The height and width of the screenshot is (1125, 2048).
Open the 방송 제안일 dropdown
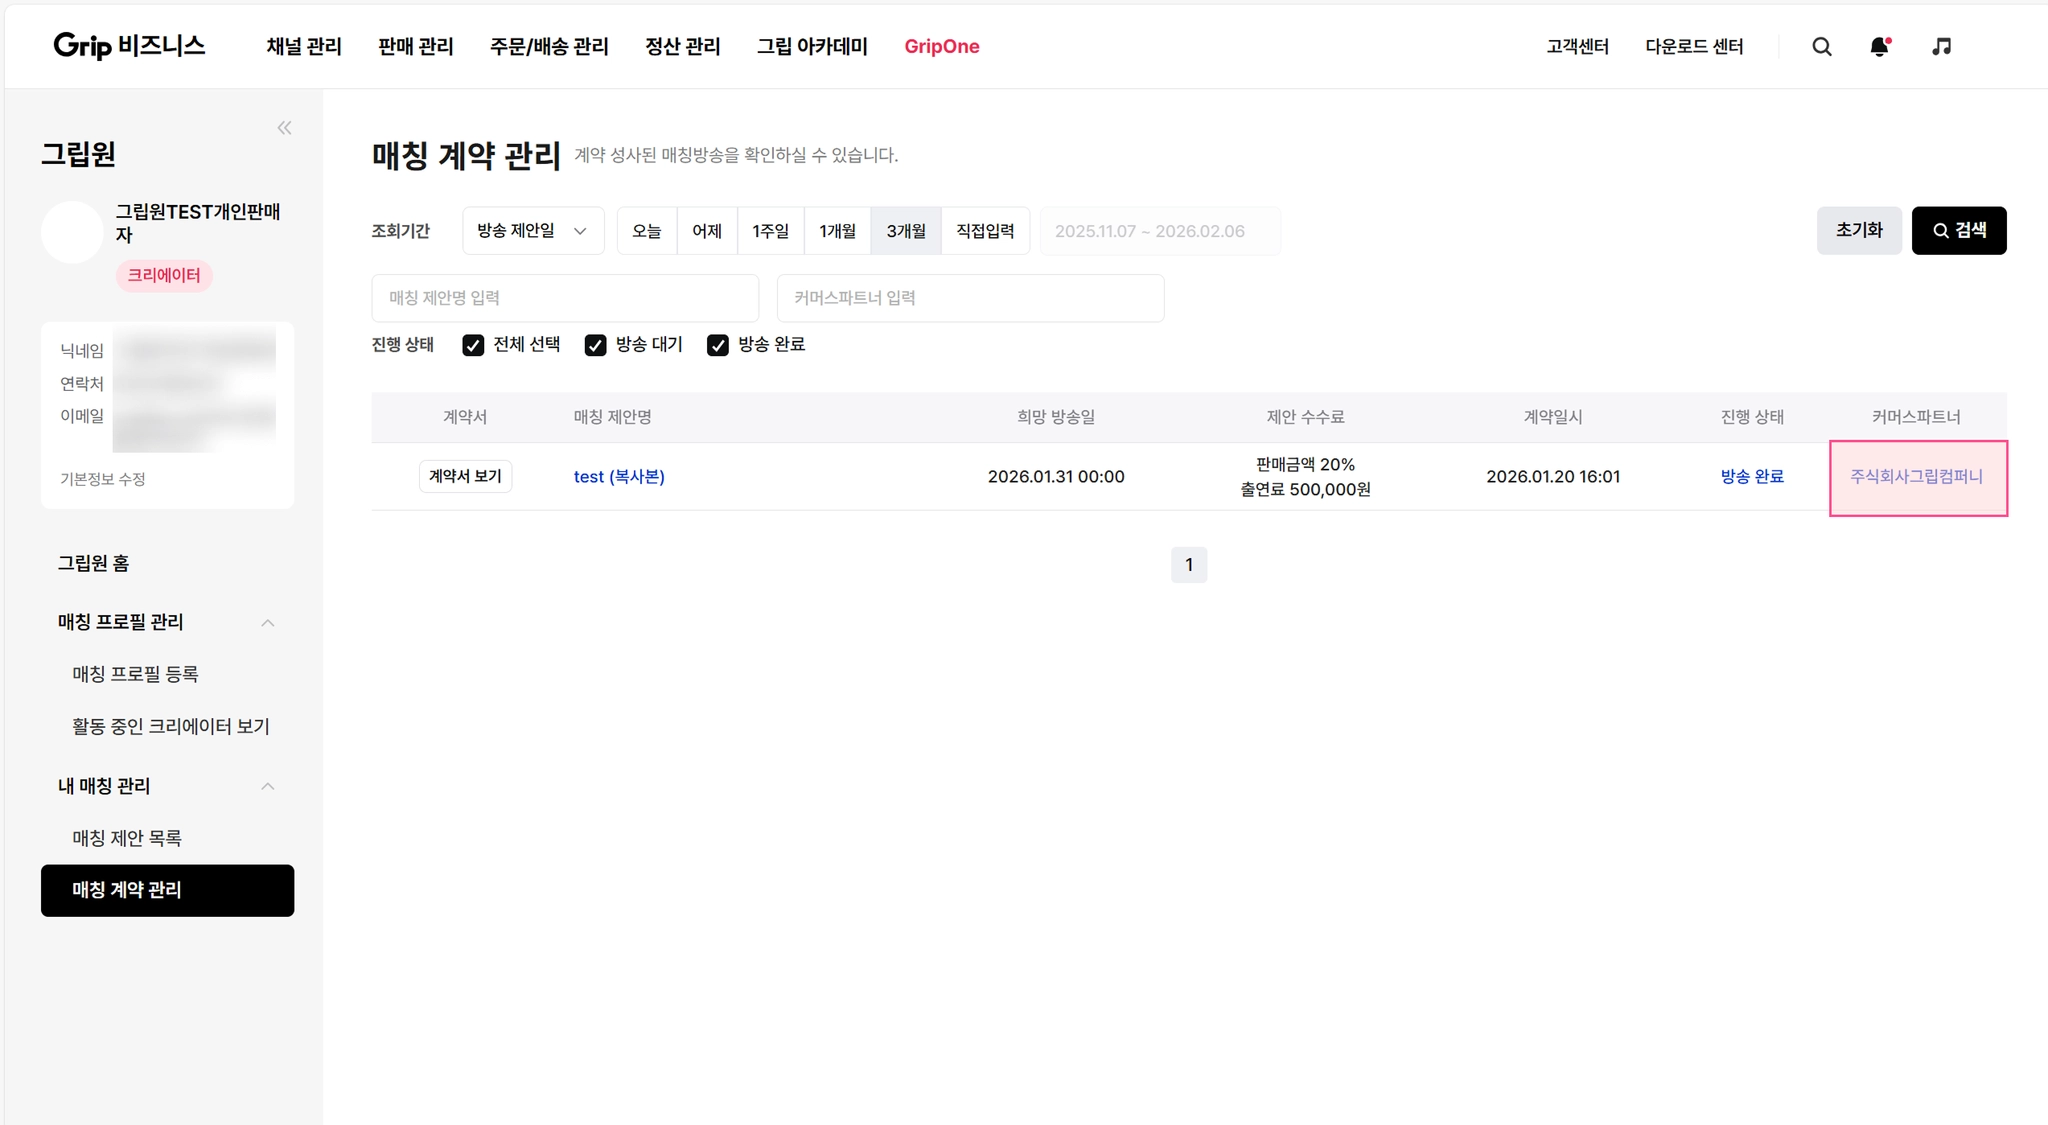click(x=532, y=231)
